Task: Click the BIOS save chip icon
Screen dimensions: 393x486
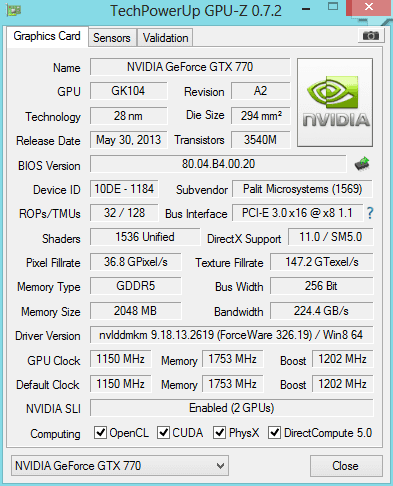Action: (x=362, y=164)
